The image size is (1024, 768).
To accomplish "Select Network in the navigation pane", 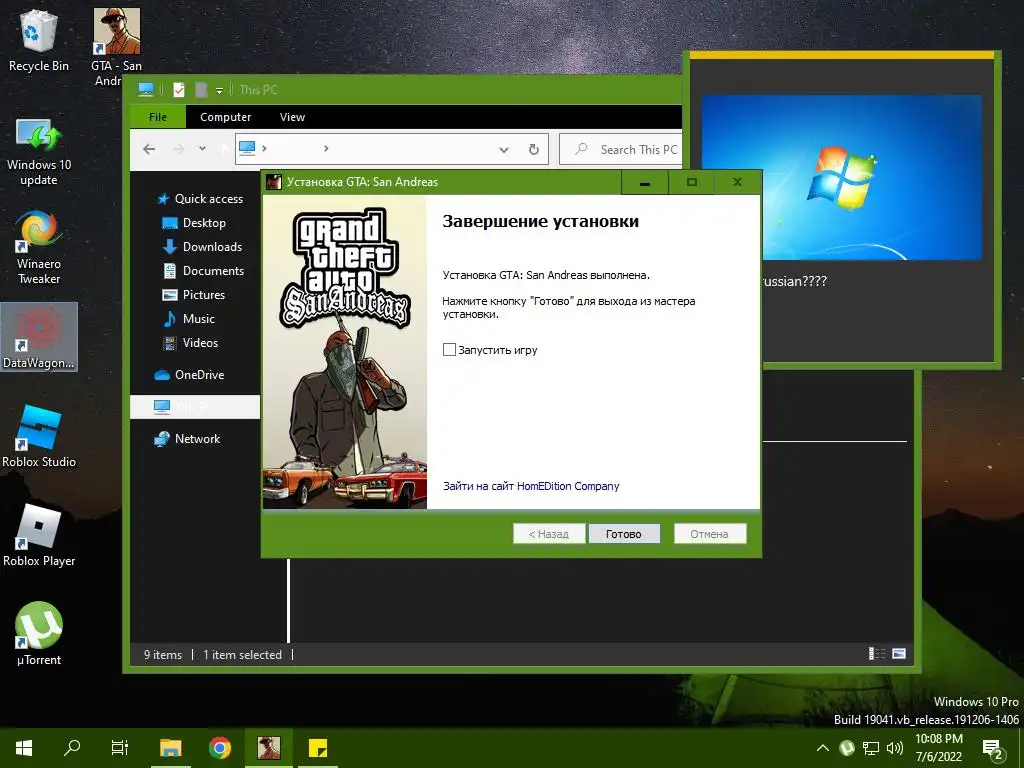I will pyautogui.click(x=187, y=439).
